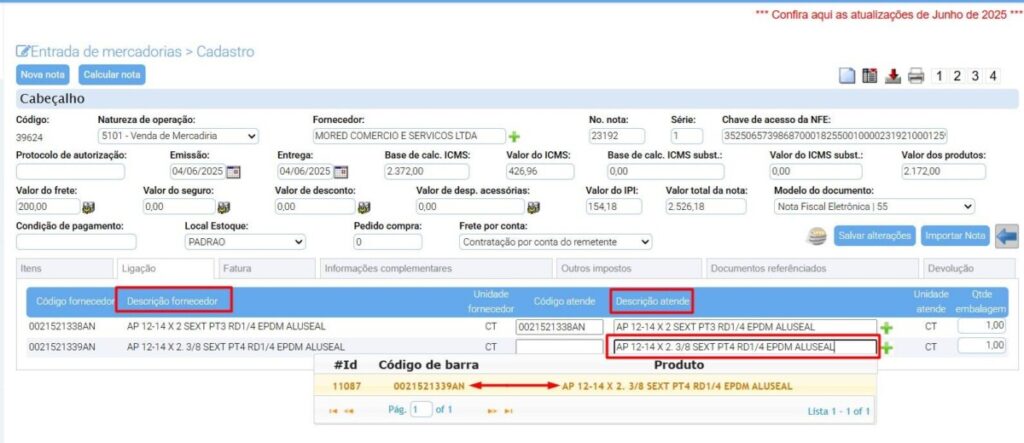Click the green plus next to Fornecedor
The height and width of the screenshot is (443, 1024).
click(x=515, y=136)
